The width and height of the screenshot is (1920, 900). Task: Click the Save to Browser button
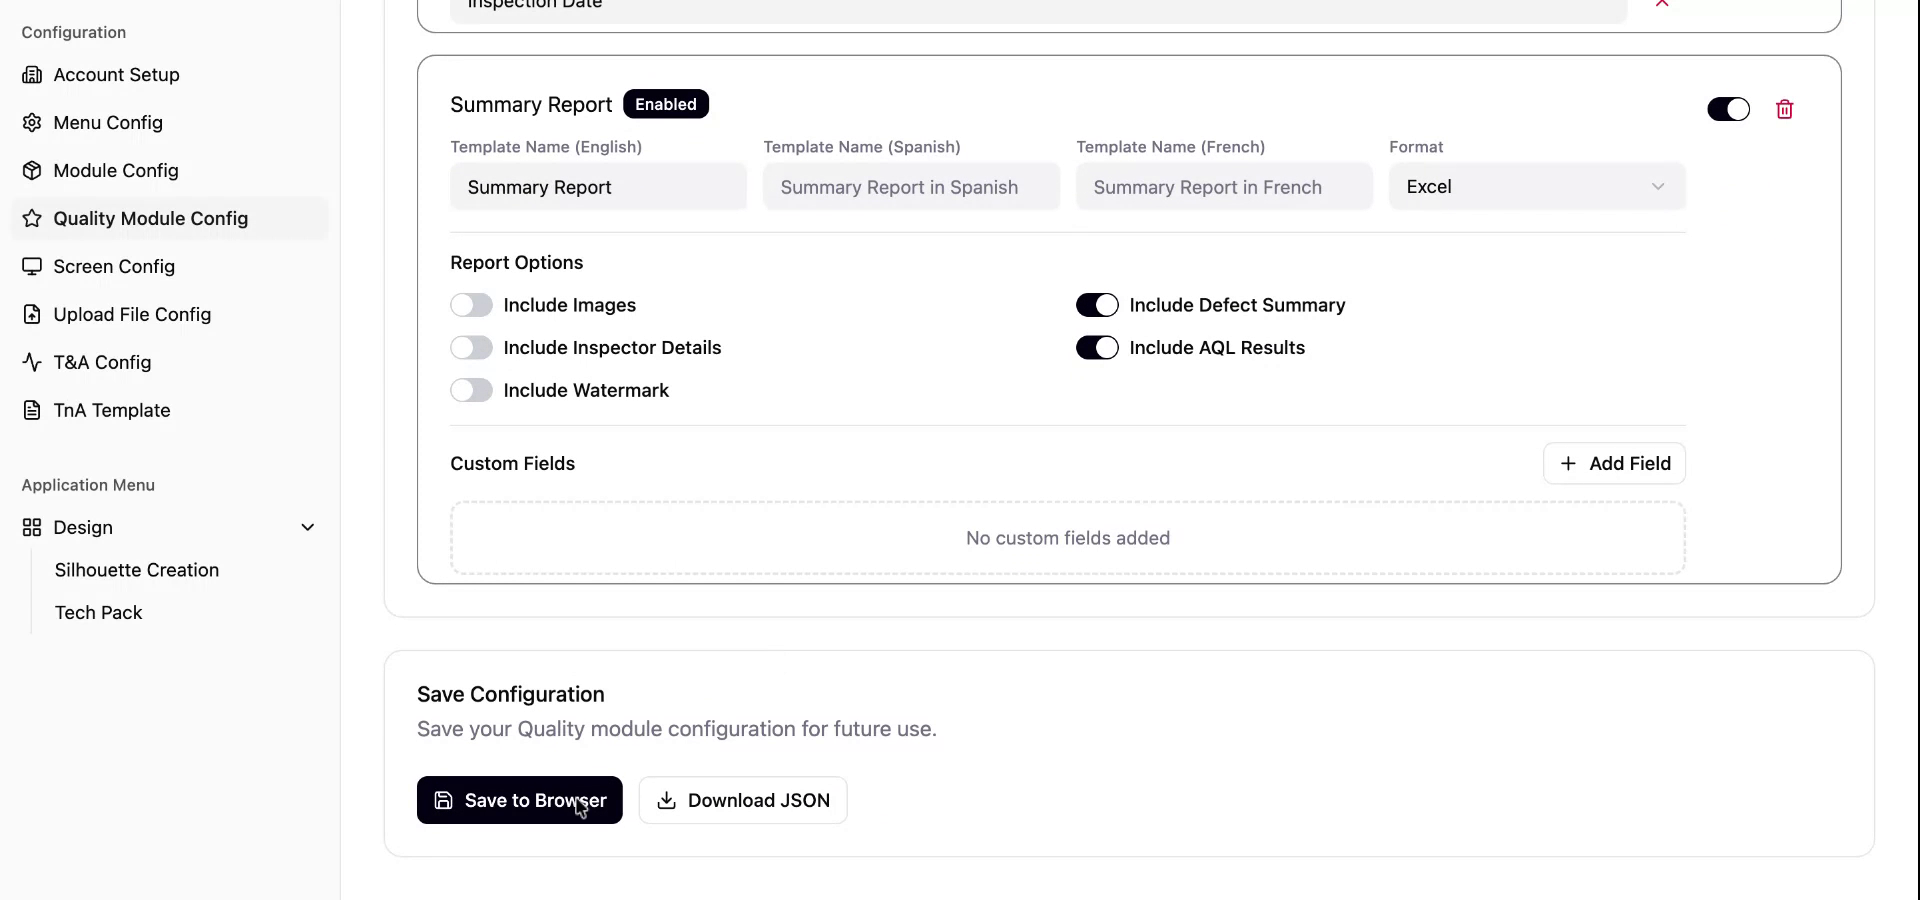(519, 801)
